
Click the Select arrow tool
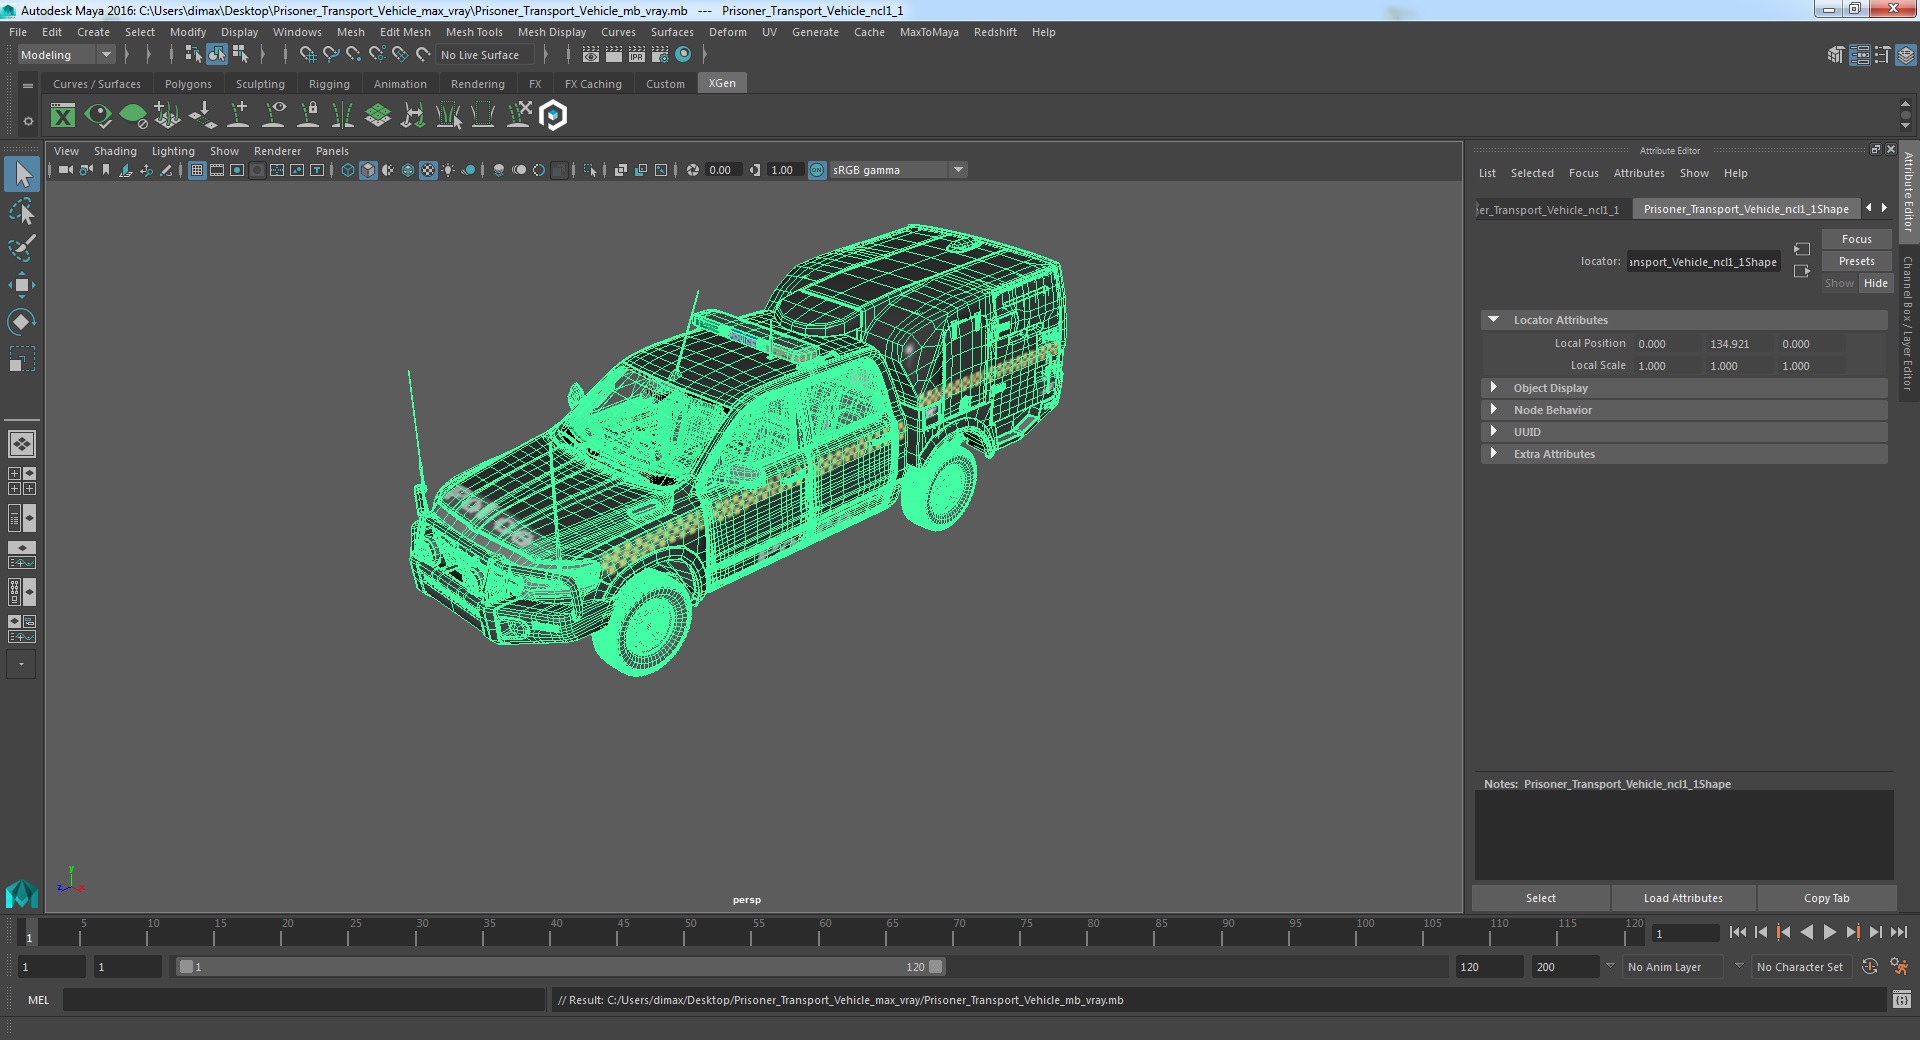pyautogui.click(x=22, y=175)
